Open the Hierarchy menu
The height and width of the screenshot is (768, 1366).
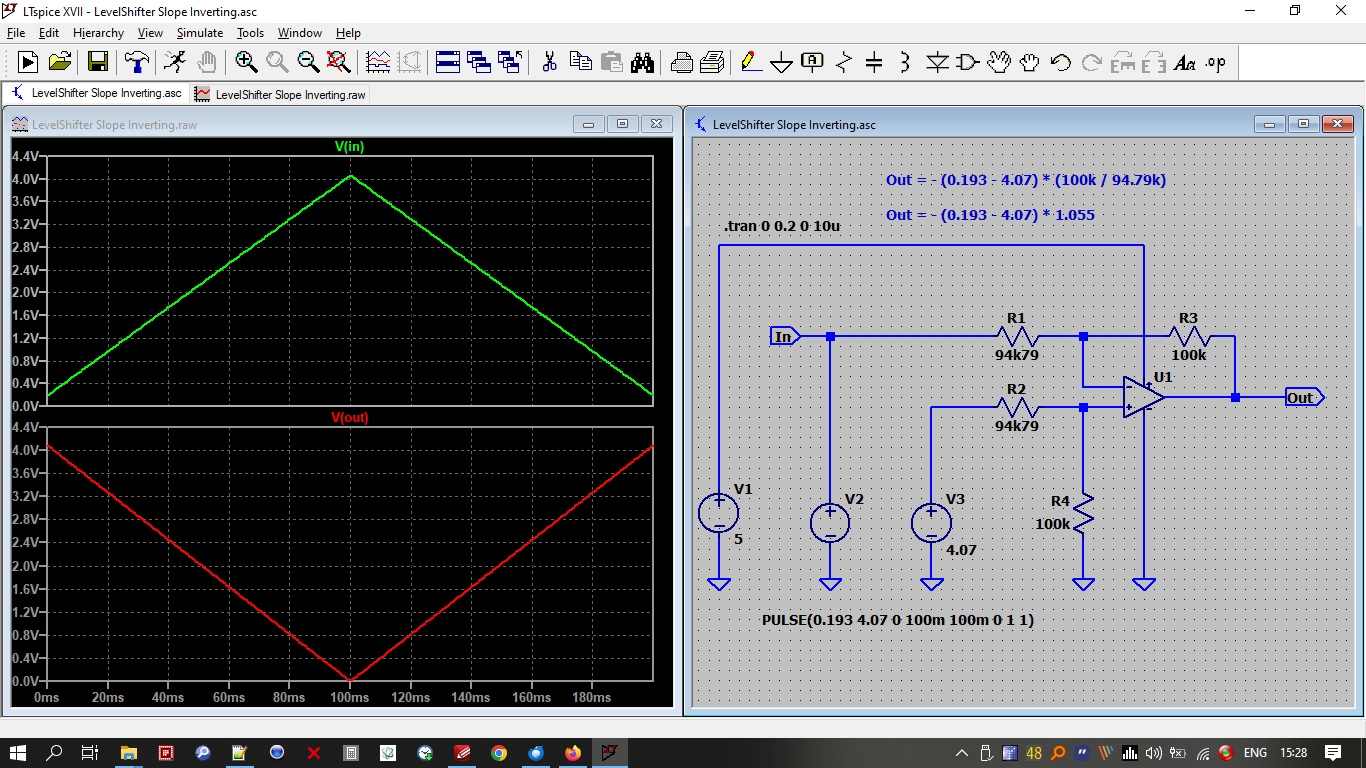(98, 33)
